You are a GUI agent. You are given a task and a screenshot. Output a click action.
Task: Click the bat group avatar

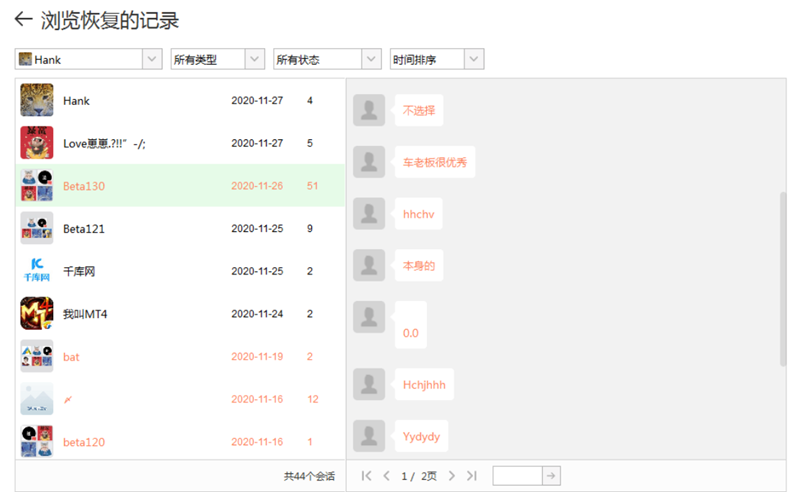point(37,356)
